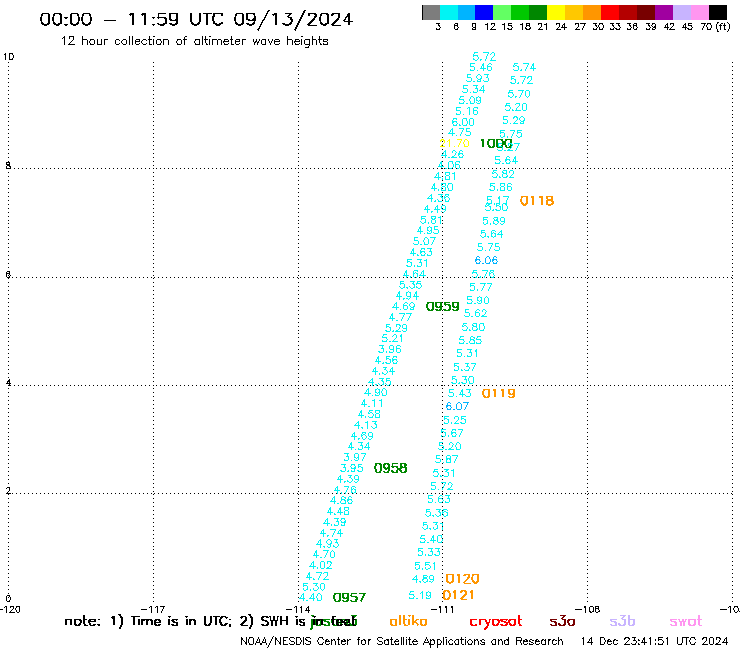Select the 6.00 wave height value

pos(463,122)
